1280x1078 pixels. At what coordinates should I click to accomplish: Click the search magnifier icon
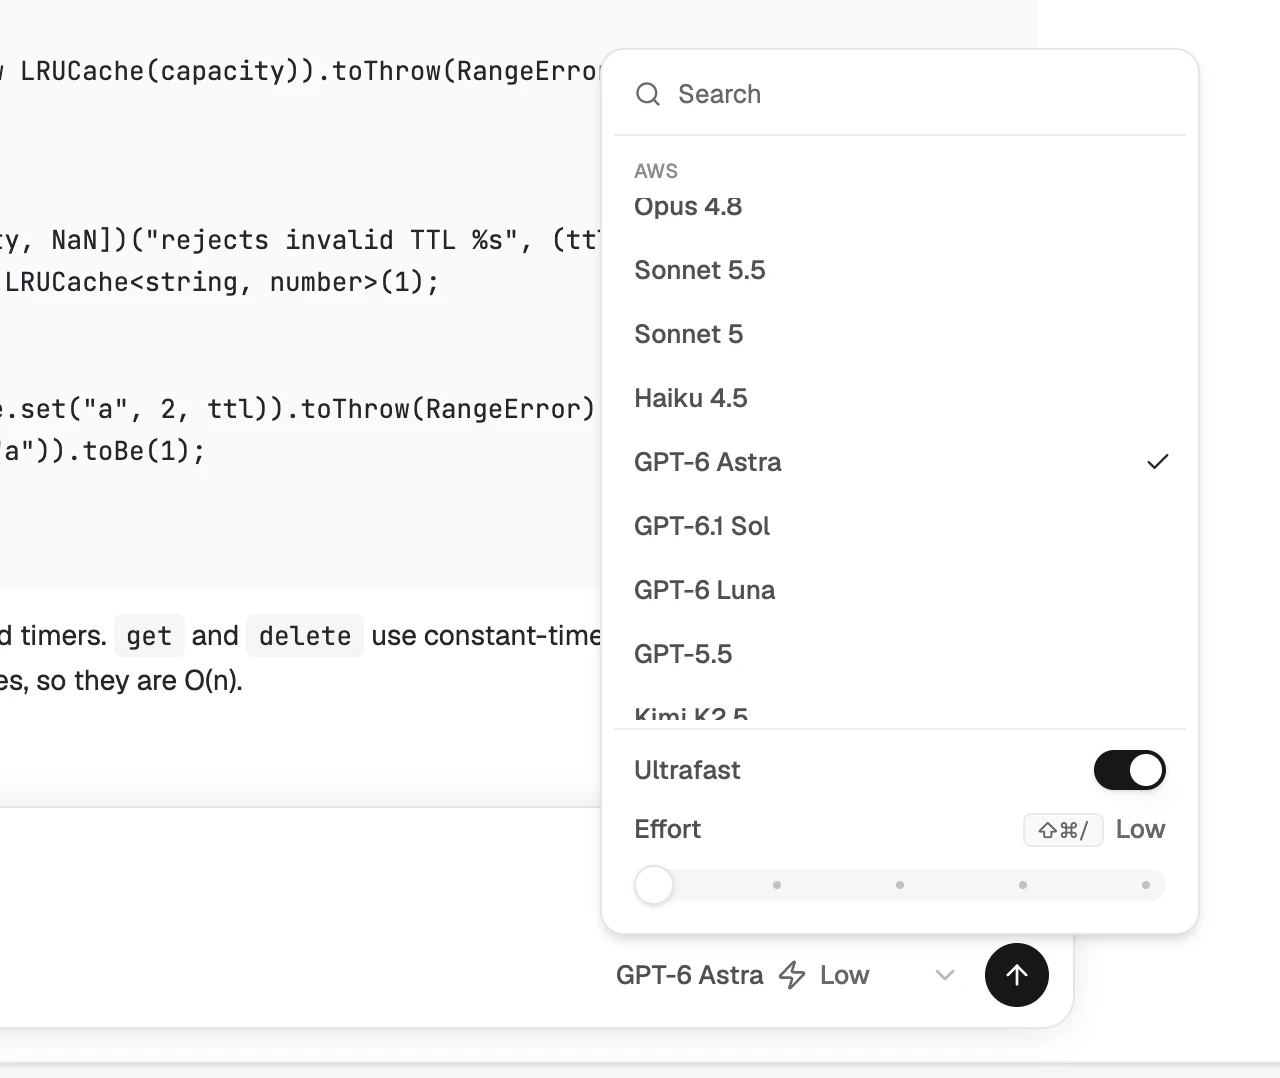tap(648, 94)
